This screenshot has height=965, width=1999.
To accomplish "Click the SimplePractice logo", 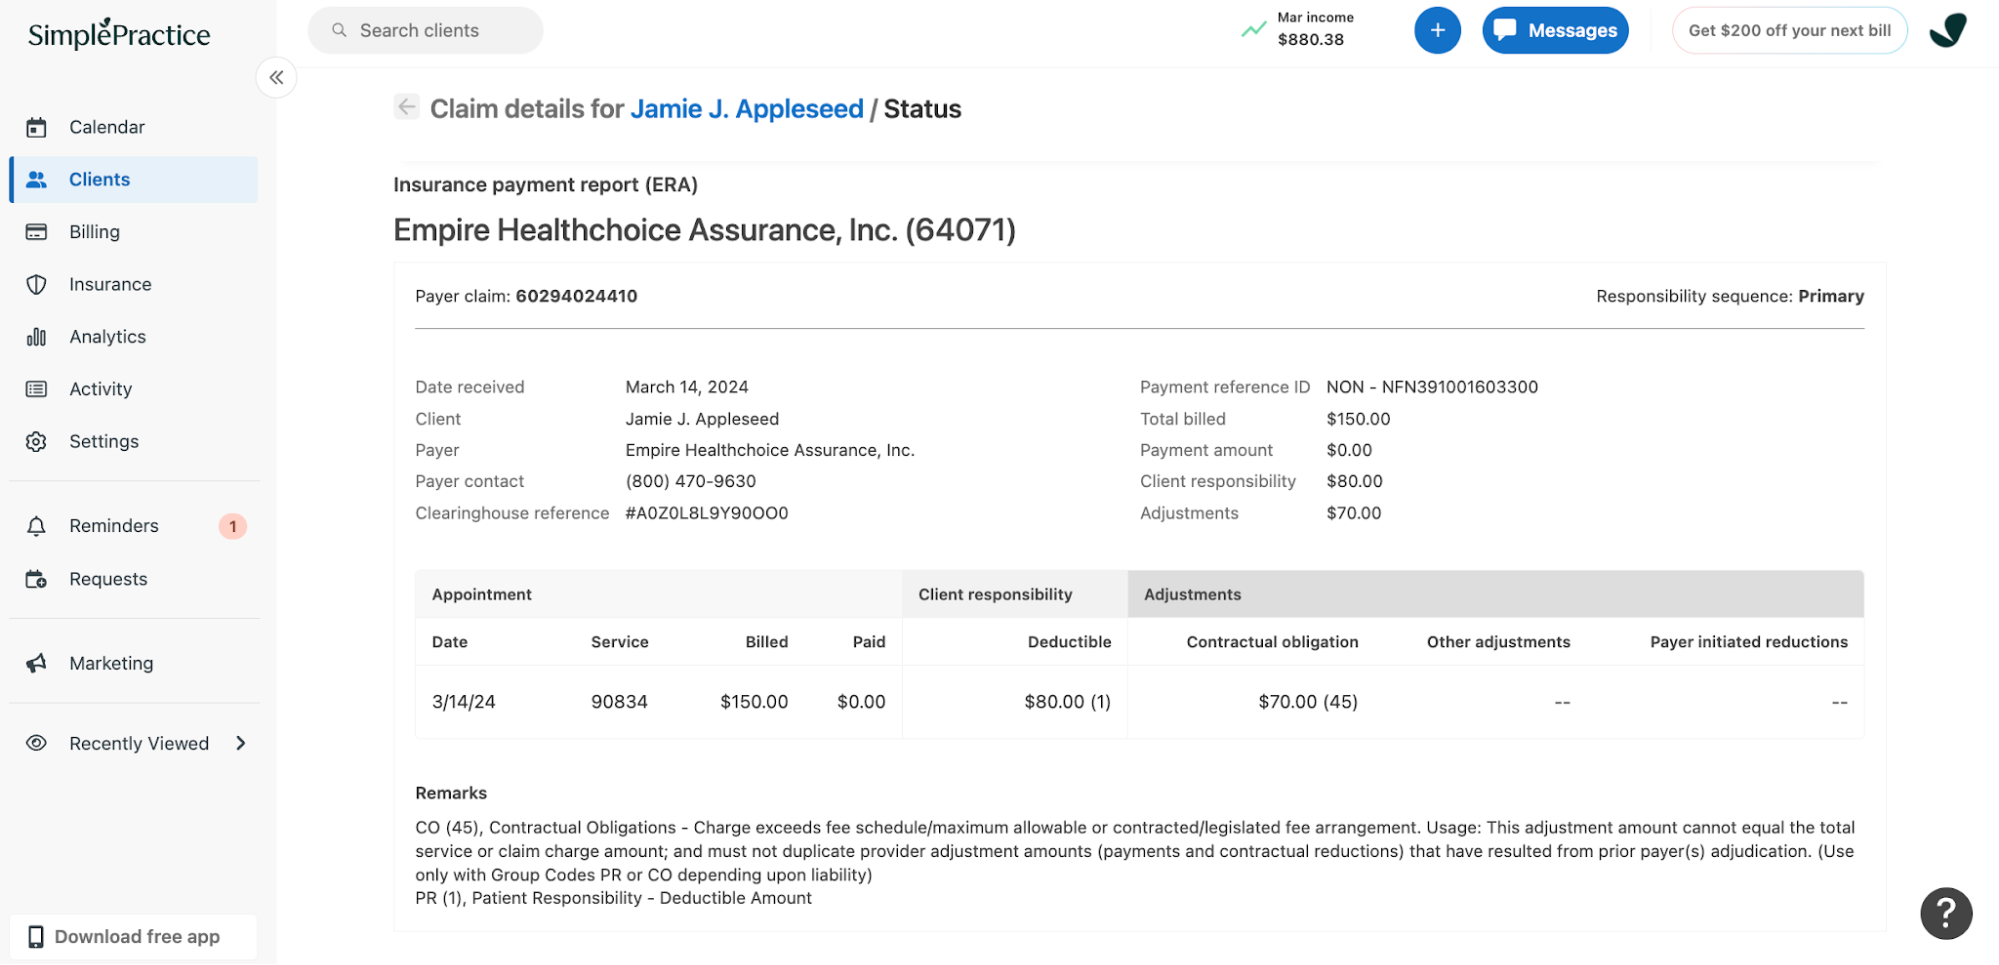I will click(119, 34).
